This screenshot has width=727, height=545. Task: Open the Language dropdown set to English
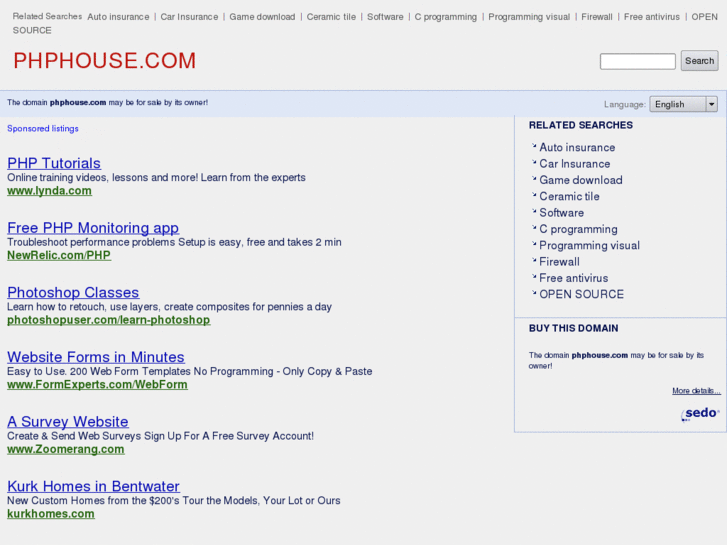click(x=683, y=104)
